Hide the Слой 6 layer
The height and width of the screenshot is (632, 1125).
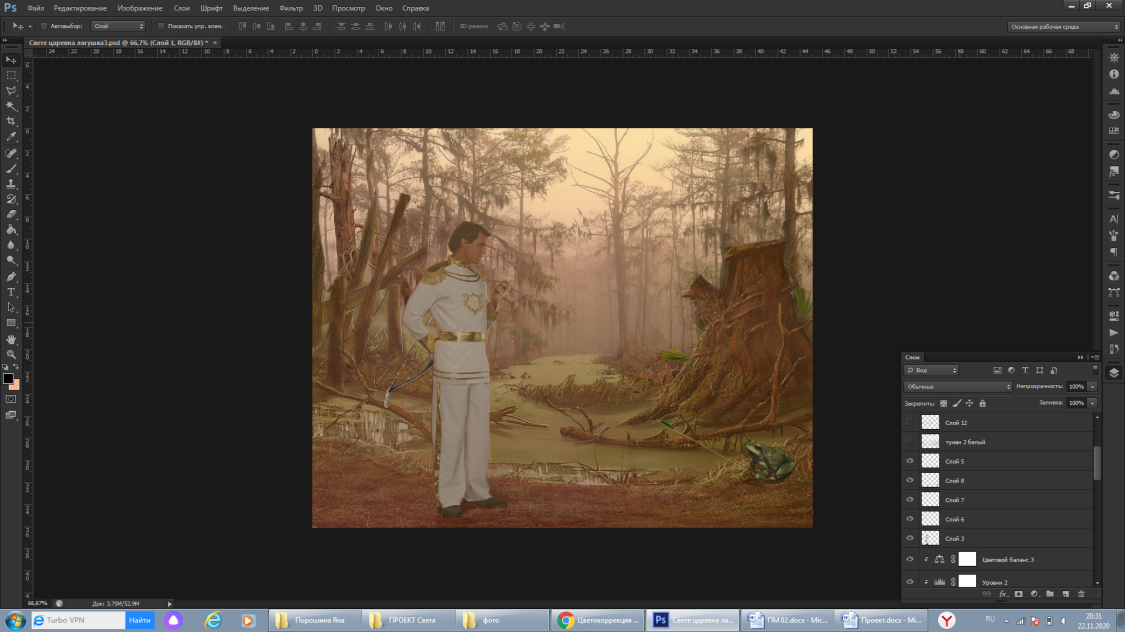click(910, 519)
